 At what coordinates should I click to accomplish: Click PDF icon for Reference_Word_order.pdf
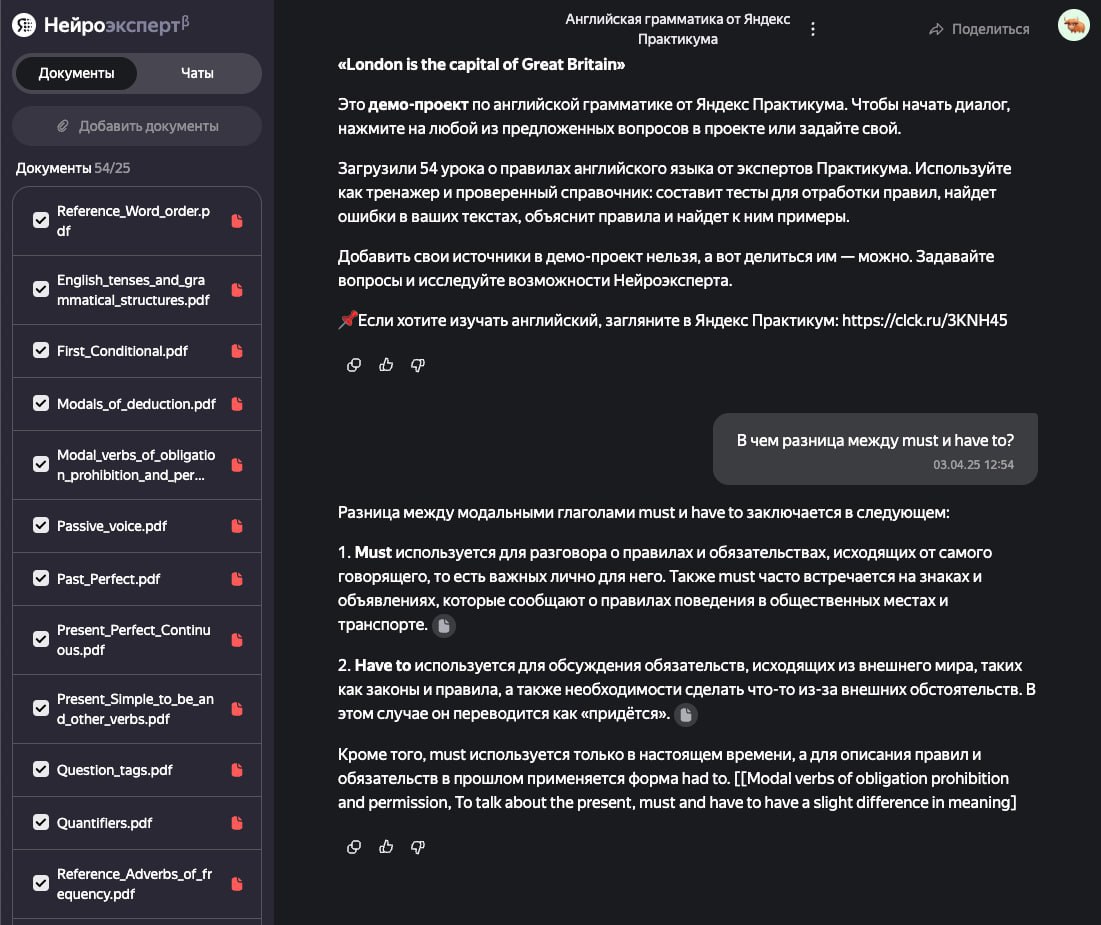click(x=237, y=221)
